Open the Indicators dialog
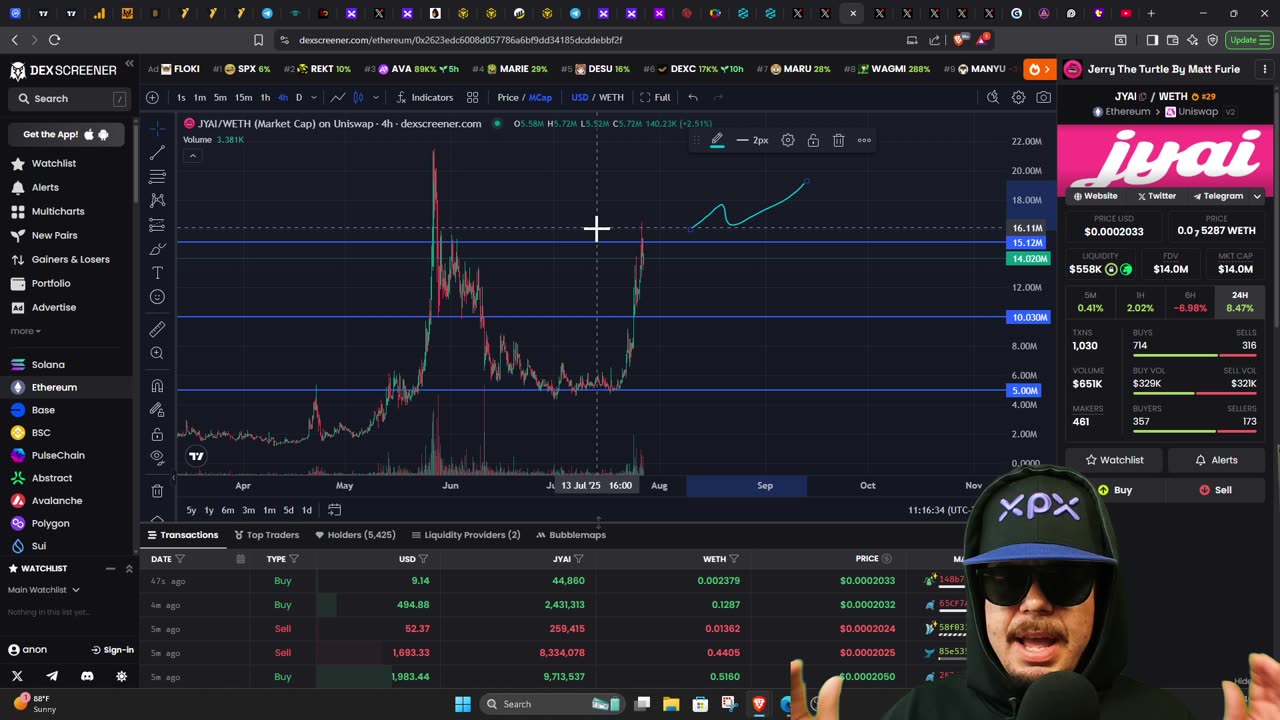The height and width of the screenshot is (720, 1280). 425,97
